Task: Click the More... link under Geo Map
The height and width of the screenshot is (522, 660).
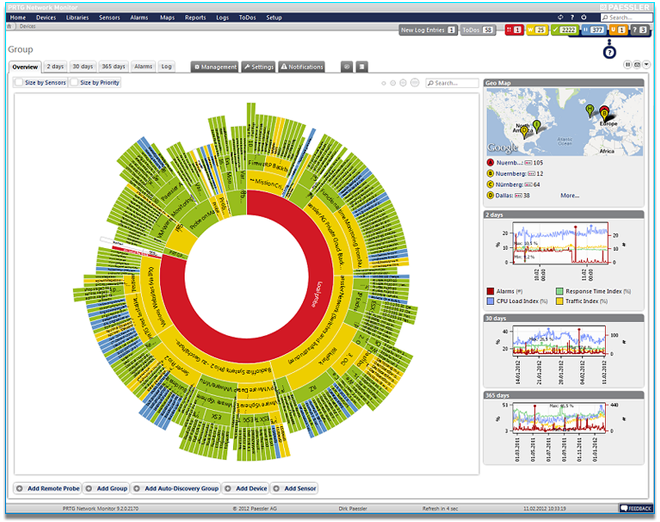Action: 569,196
